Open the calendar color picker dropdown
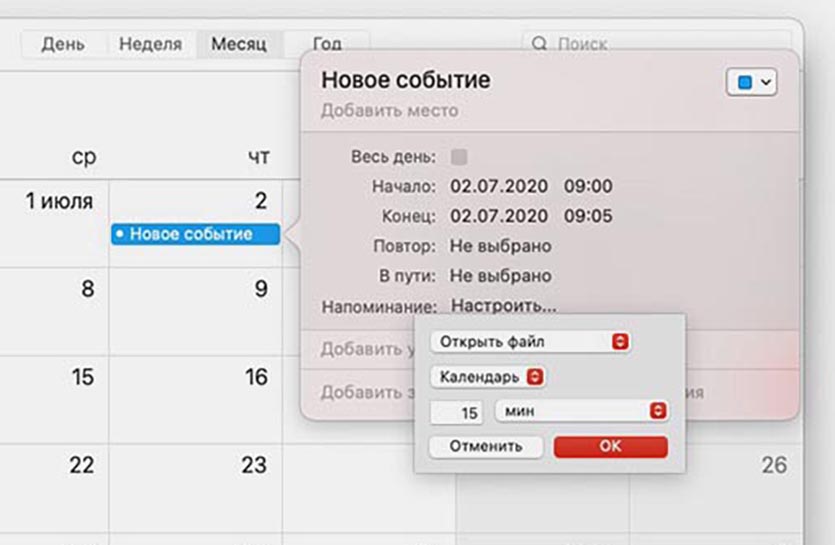This screenshot has height=545, width=835. click(x=751, y=83)
